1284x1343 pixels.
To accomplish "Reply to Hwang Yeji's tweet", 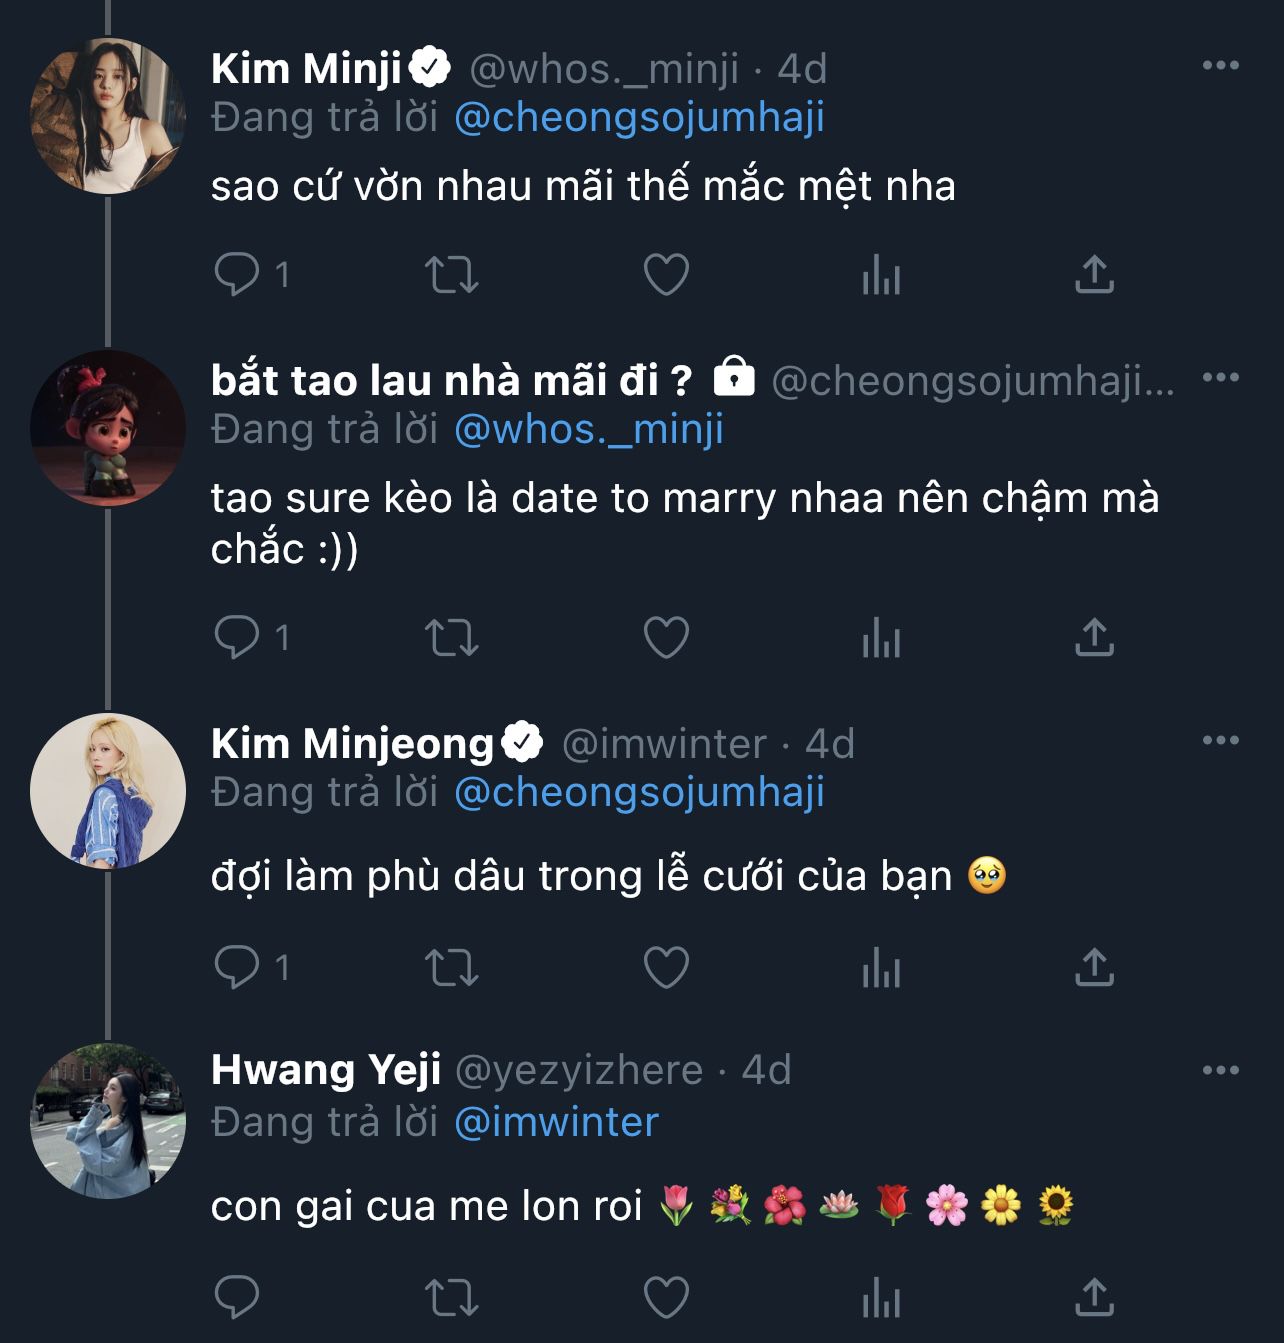I will (237, 1298).
